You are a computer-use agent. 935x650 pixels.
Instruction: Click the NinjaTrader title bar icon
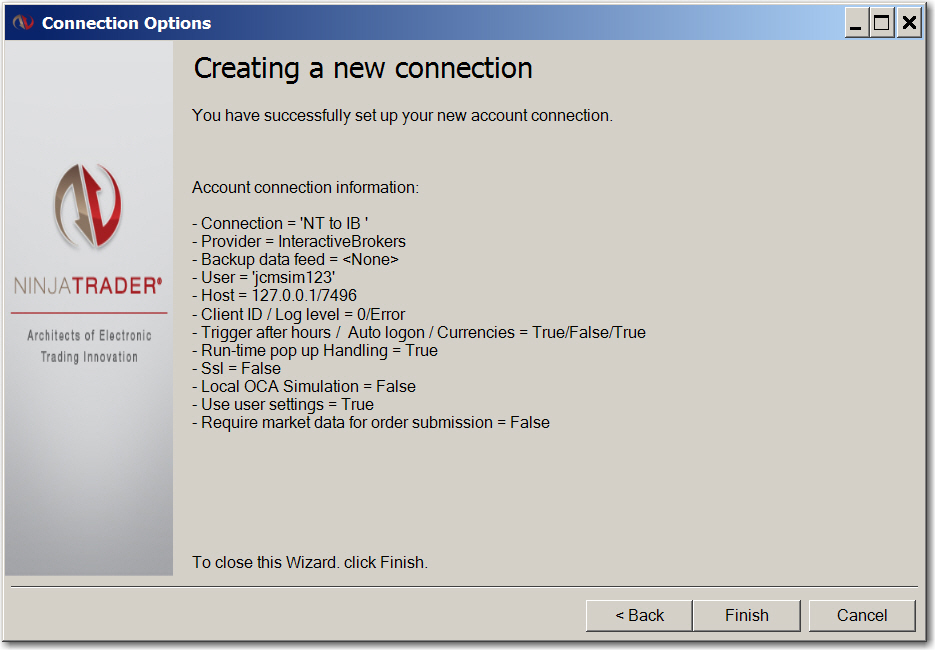(23, 23)
